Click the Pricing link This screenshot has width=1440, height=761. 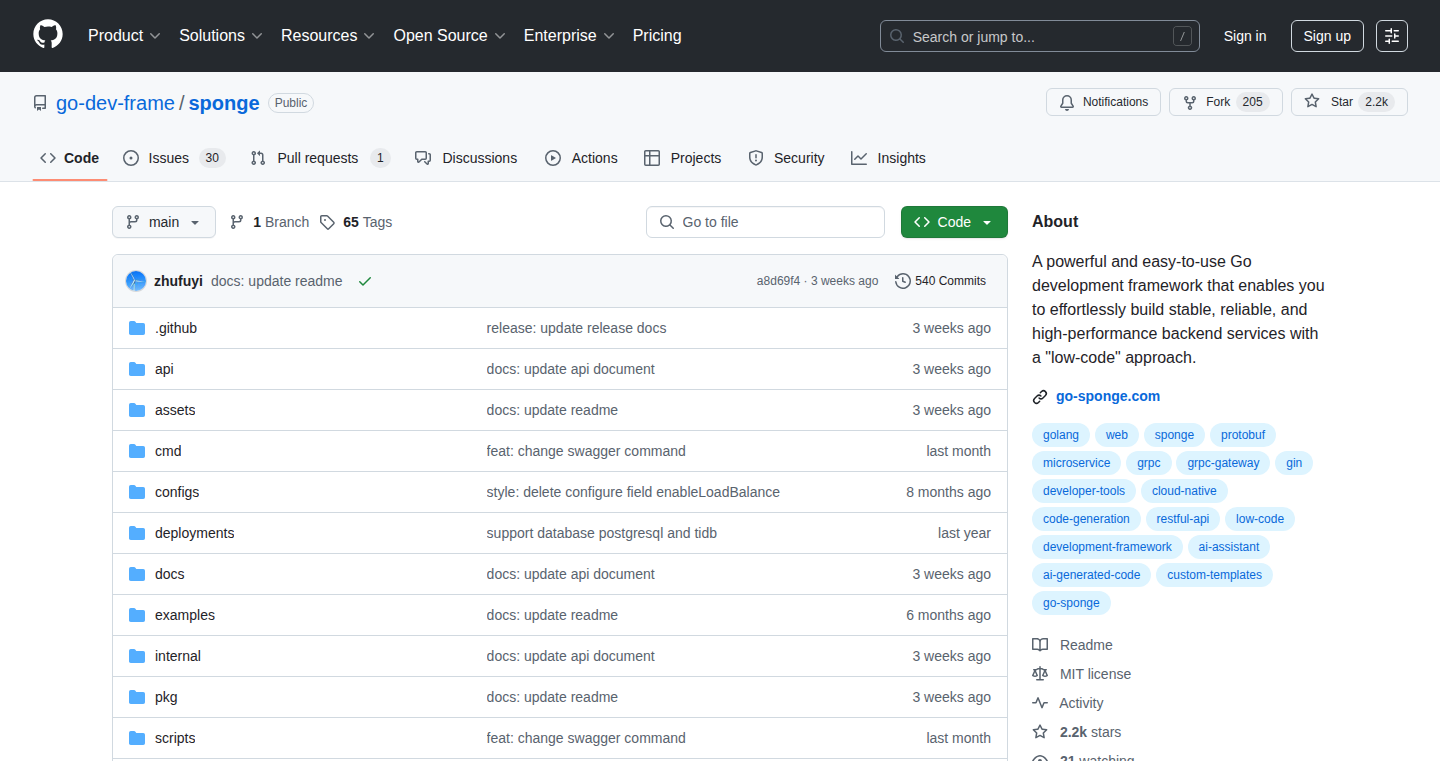(x=657, y=35)
